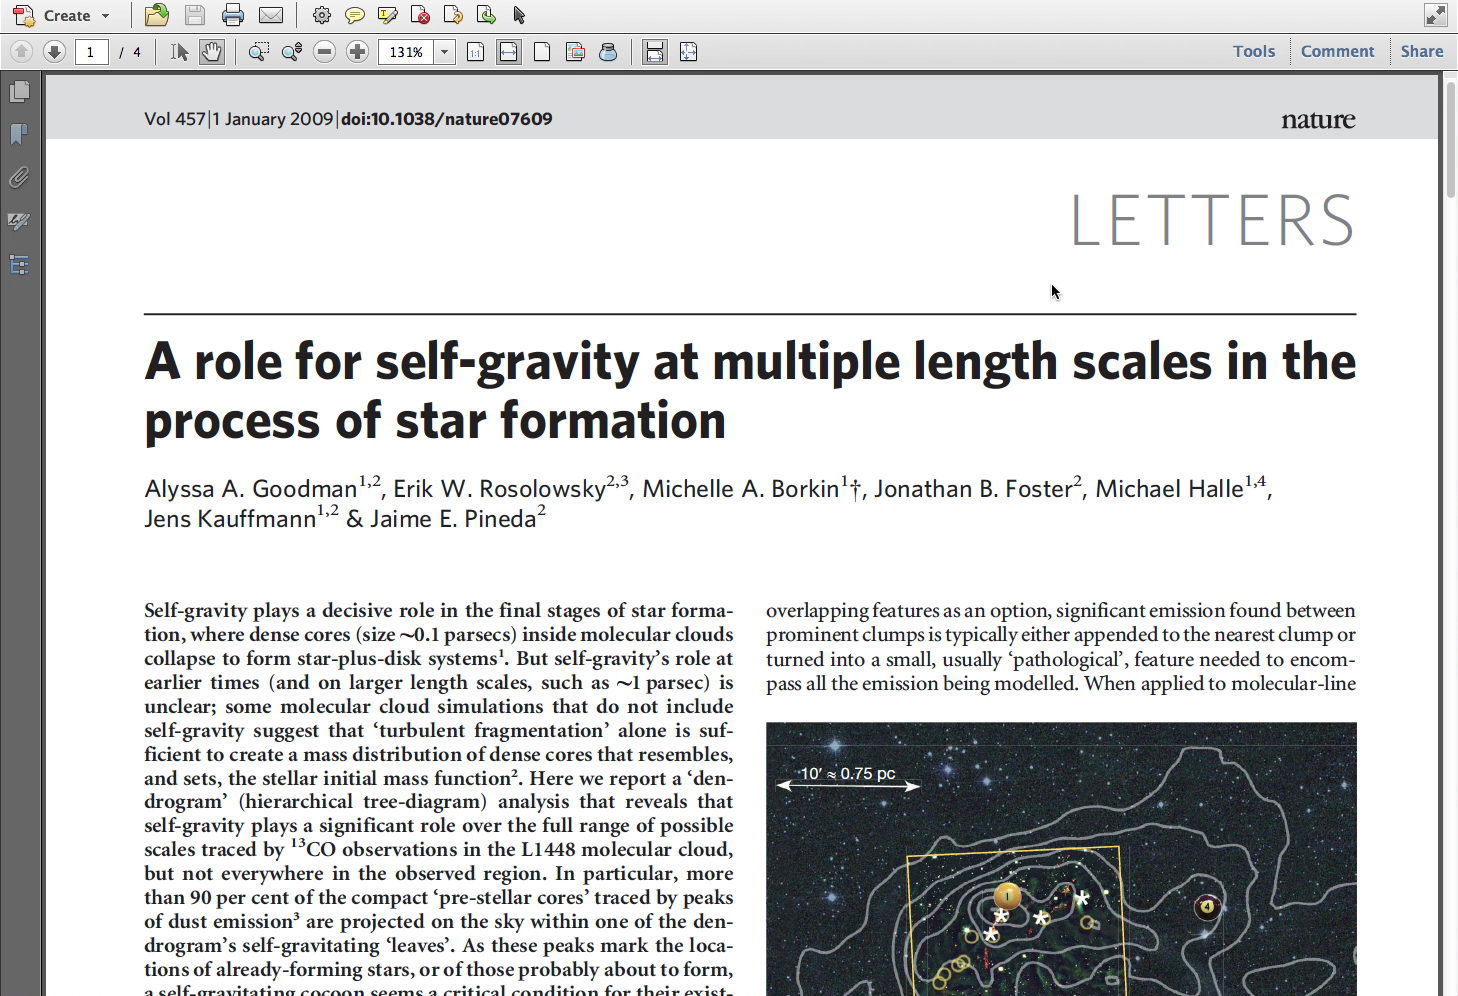Expand the Create dropdown menu
Viewport: 1458px width, 996px height.
(x=105, y=16)
